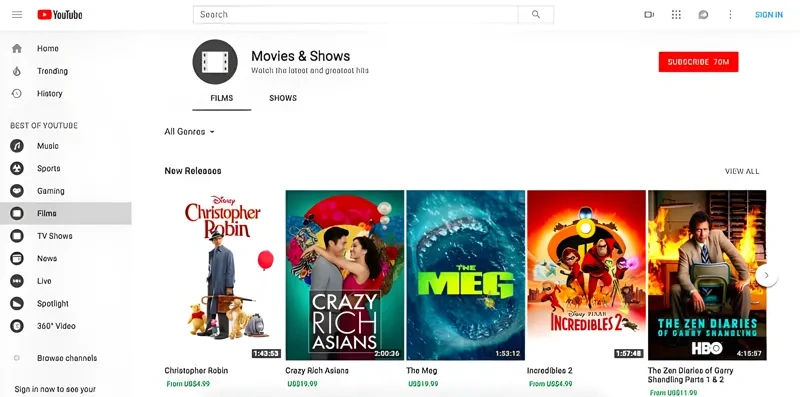Image resolution: width=800 pixels, height=397 pixels.
Task: Open the create video camera icon
Action: tap(649, 15)
